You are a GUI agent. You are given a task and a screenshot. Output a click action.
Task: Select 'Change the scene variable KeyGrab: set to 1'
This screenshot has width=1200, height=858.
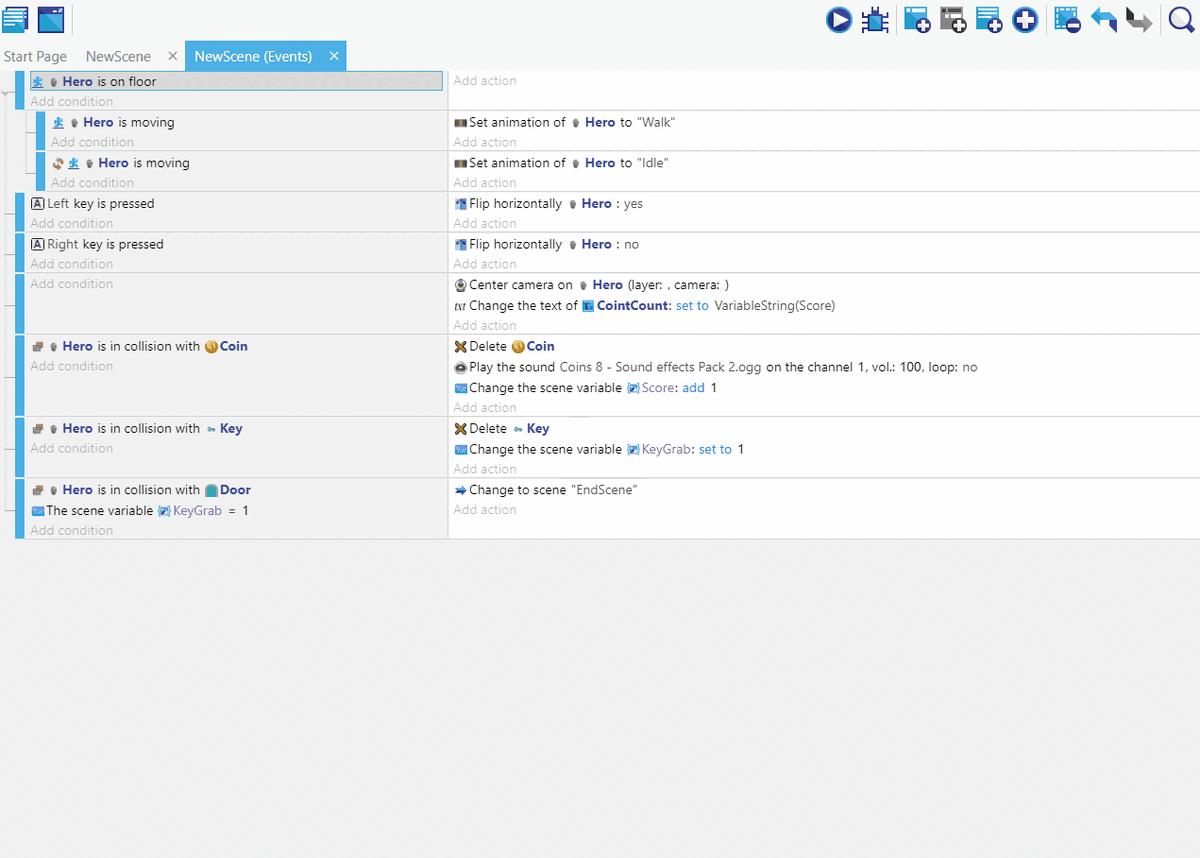[x=599, y=450]
